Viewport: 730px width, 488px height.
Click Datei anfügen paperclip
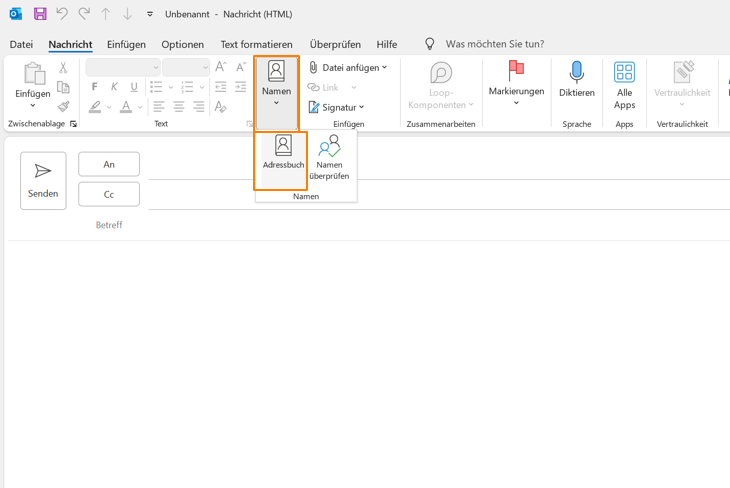(x=344, y=68)
